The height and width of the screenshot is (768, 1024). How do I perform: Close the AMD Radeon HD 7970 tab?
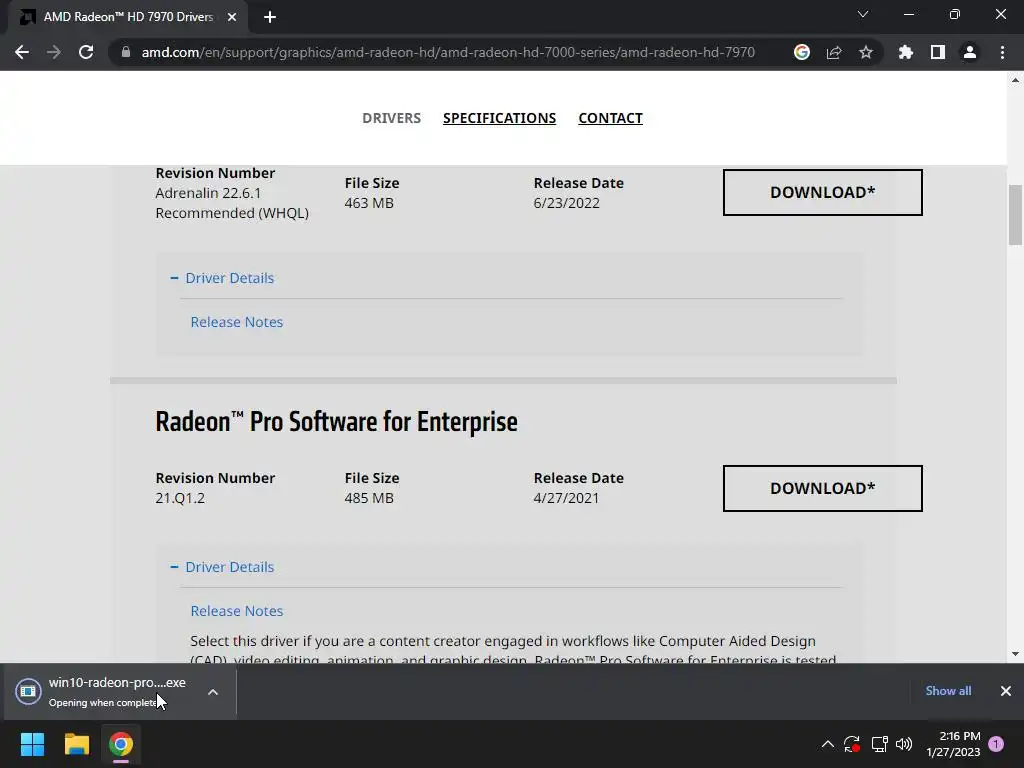tap(232, 17)
